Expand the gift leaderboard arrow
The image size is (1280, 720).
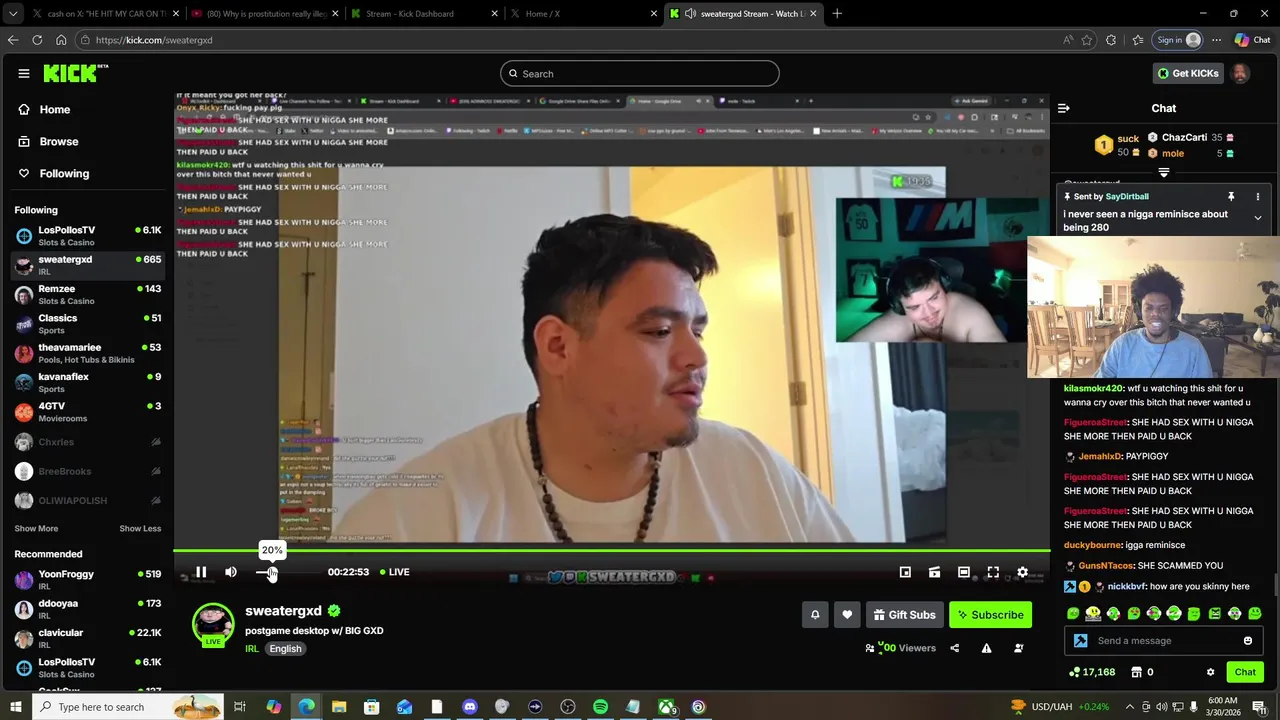[x=1164, y=173]
